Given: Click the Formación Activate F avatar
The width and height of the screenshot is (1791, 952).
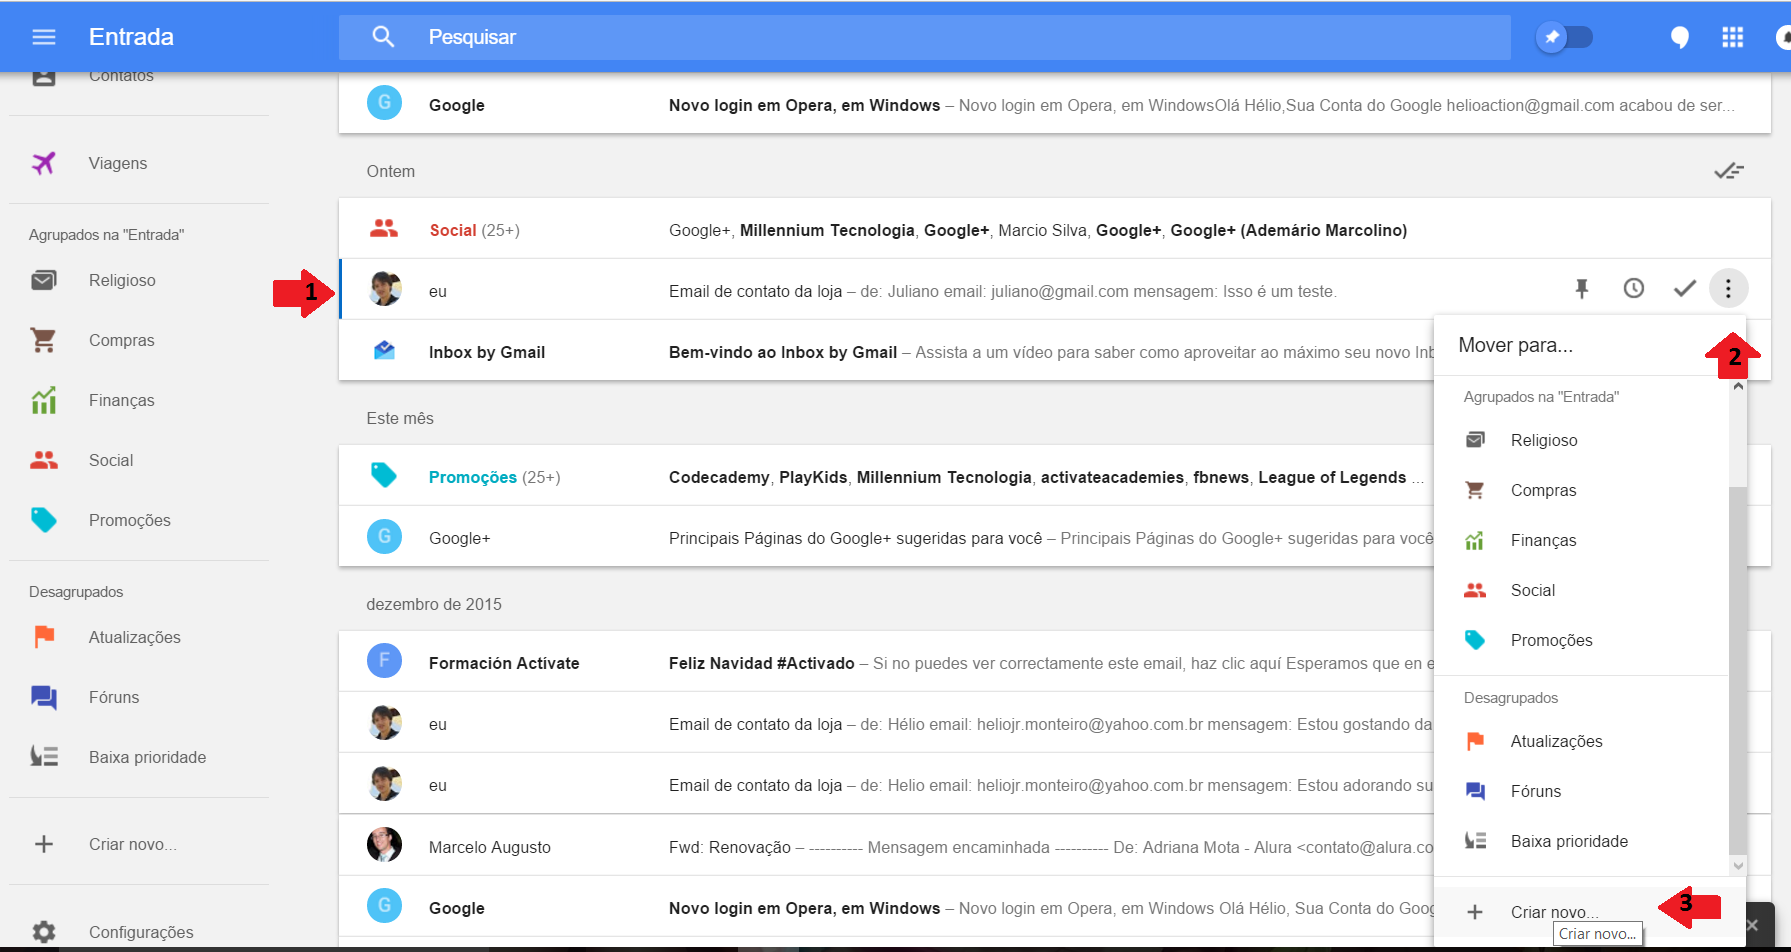Looking at the screenshot, I should pos(384,661).
